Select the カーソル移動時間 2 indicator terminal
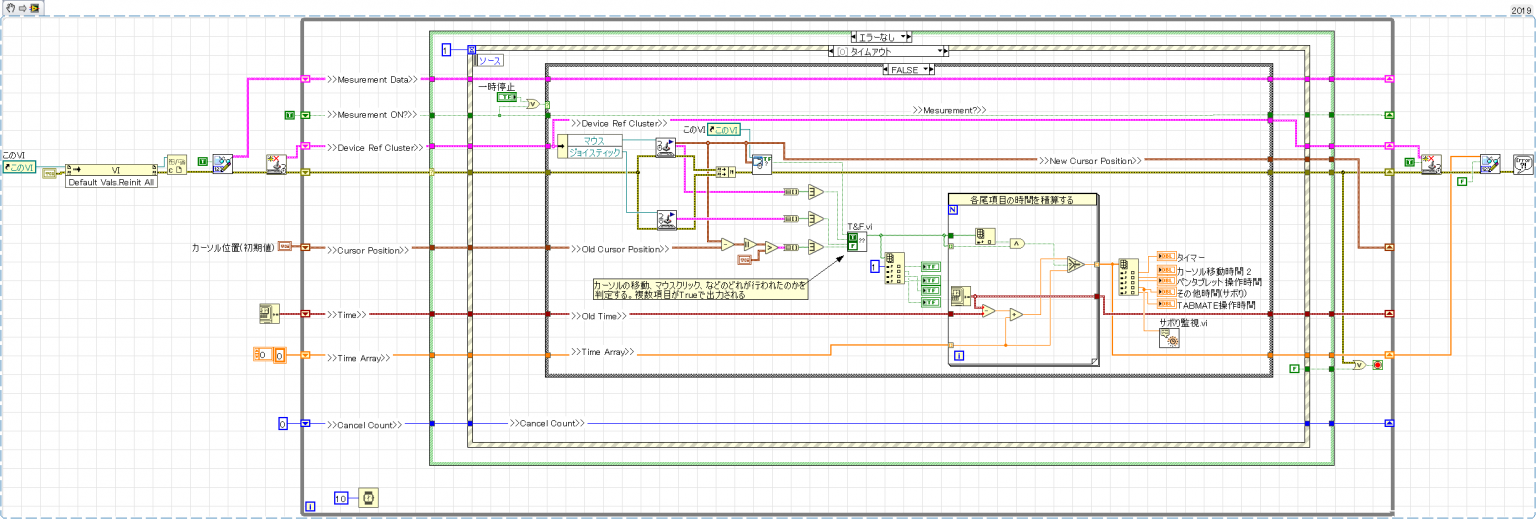This screenshot has height=519, width=1536. pos(1166,268)
